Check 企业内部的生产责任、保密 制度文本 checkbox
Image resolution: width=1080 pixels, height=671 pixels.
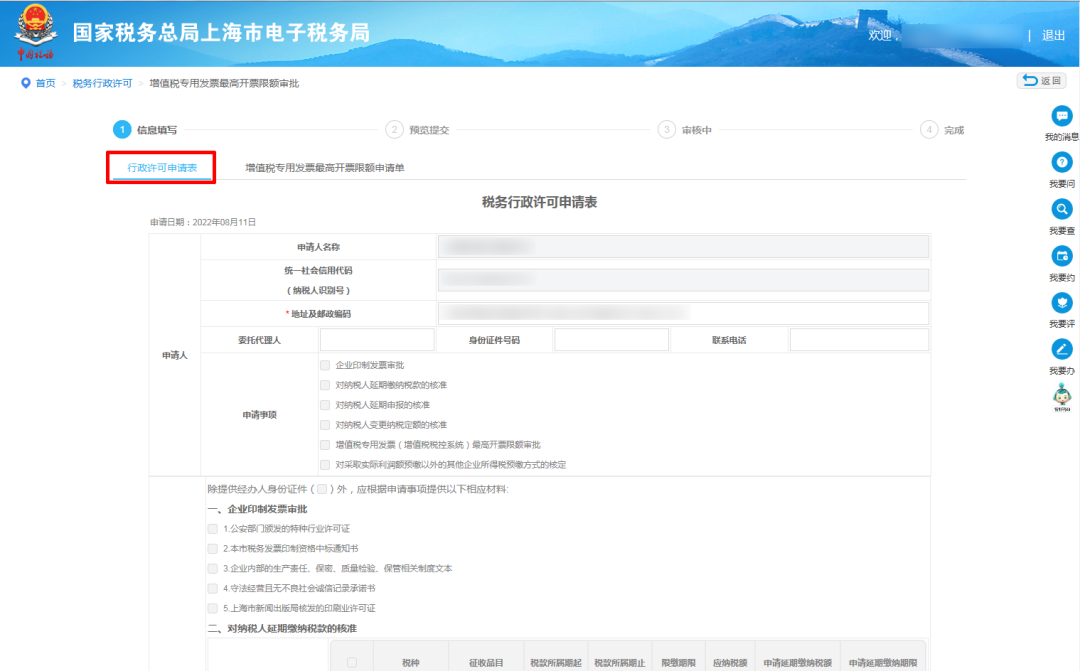pos(213,569)
